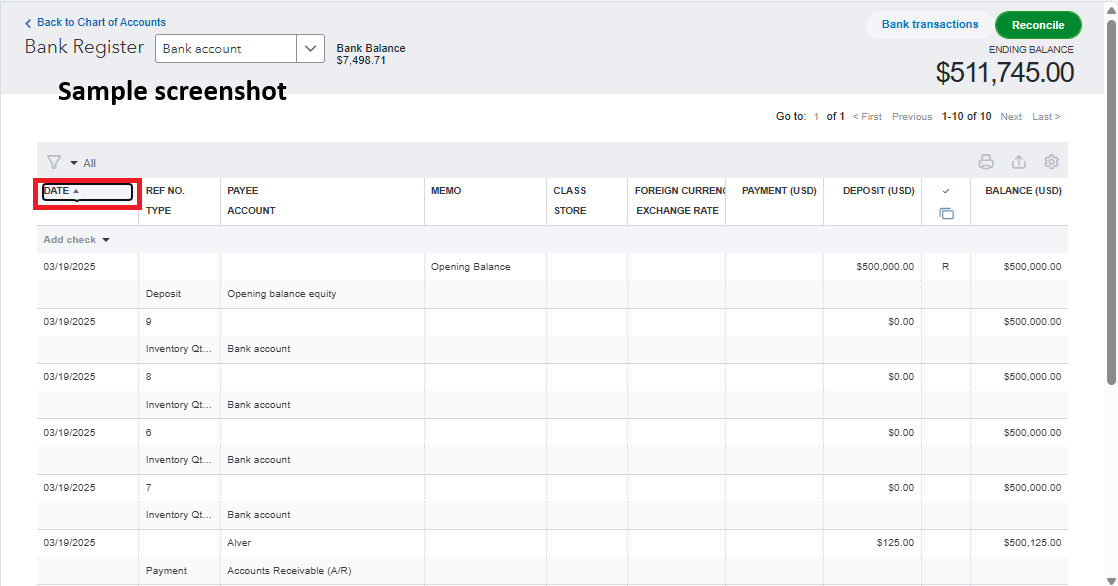Open the table settings gear icon
The width and height of the screenshot is (1118, 586).
[1051, 162]
